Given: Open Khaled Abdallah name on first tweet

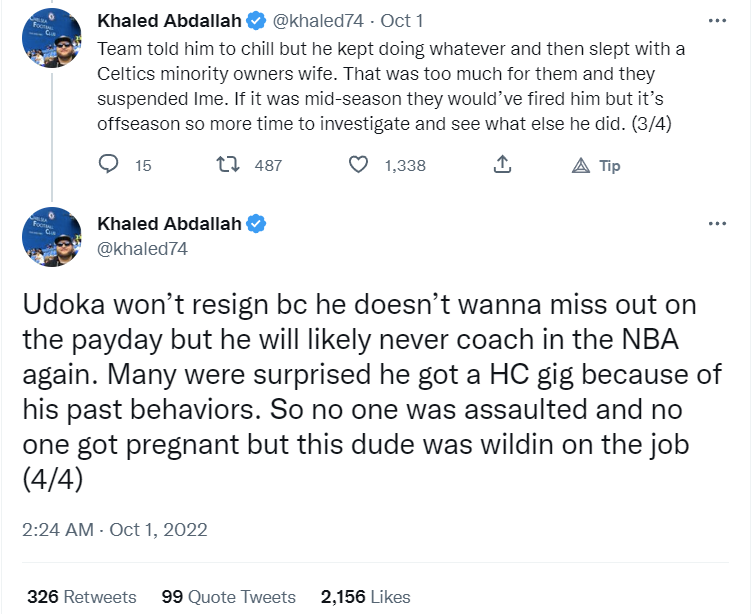Looking at the screenshot, I should coord(169,20).
